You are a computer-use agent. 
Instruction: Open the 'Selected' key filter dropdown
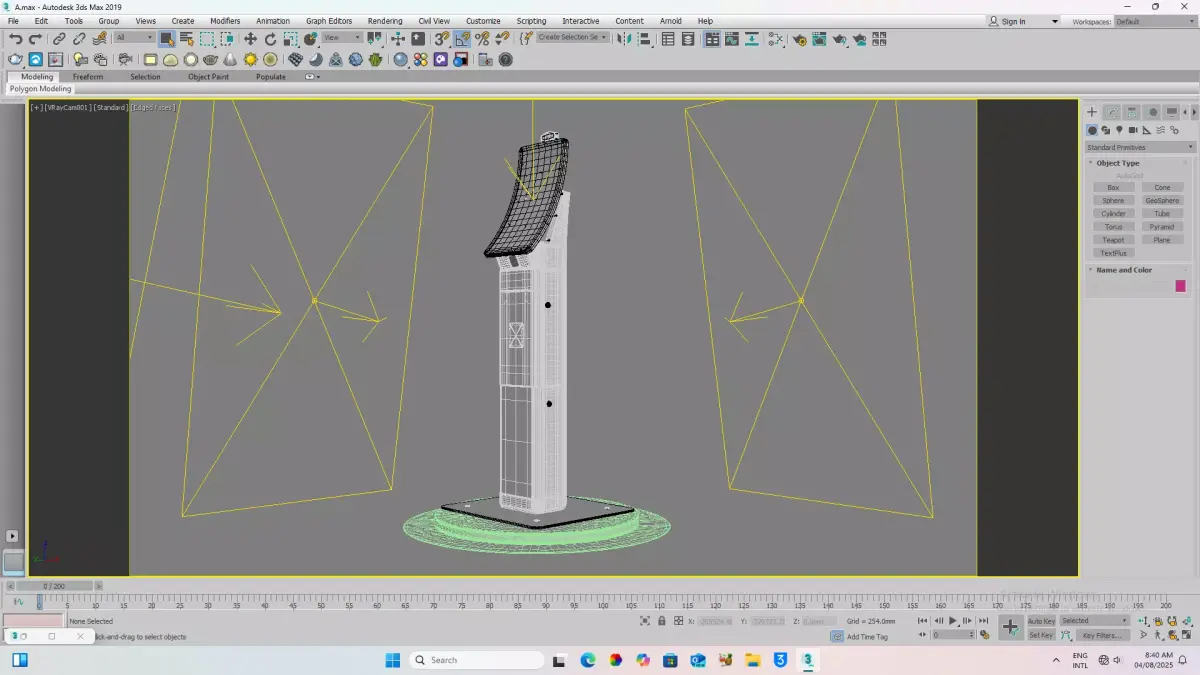(x=1095, y=621)
